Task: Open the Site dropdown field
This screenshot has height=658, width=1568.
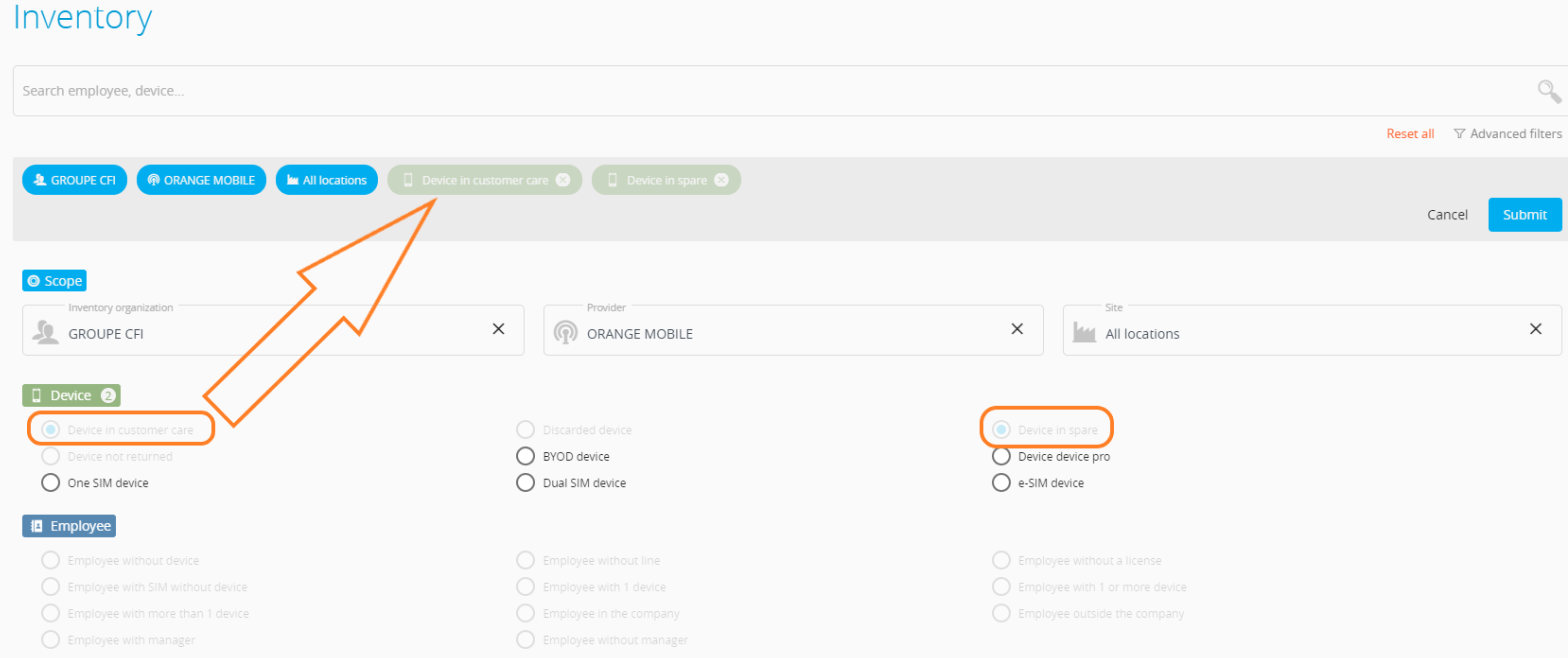Action: (1300, 334)
